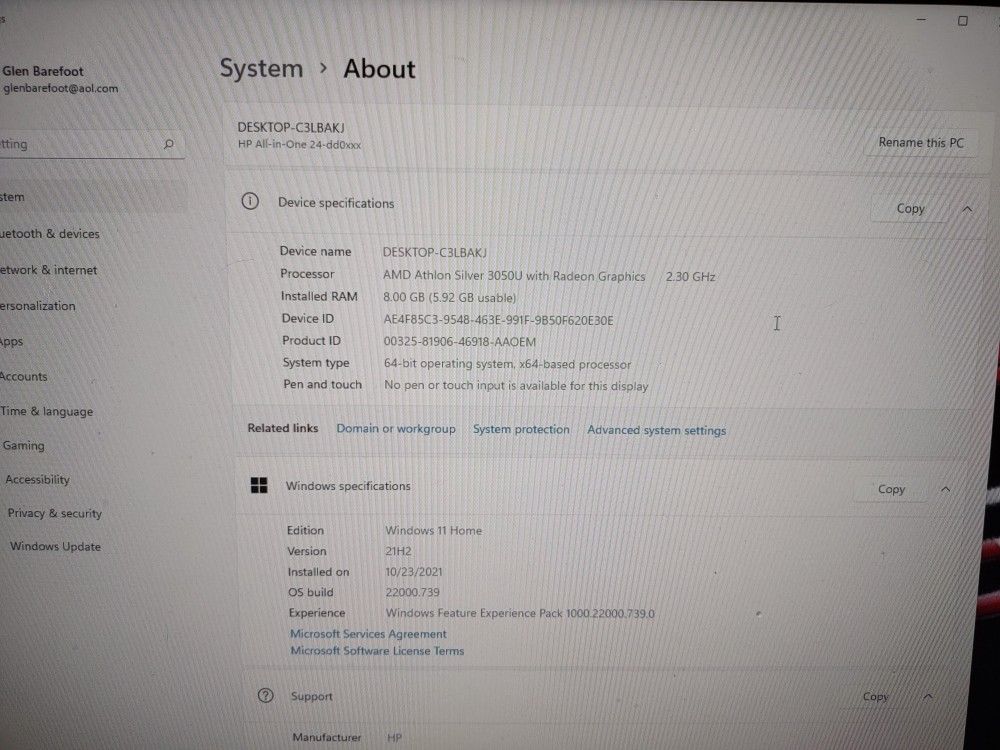This screenshot has height=750, width=1000.
Task: Click the Installed RAM value 8.00 GB
Action: pos(450,297)
